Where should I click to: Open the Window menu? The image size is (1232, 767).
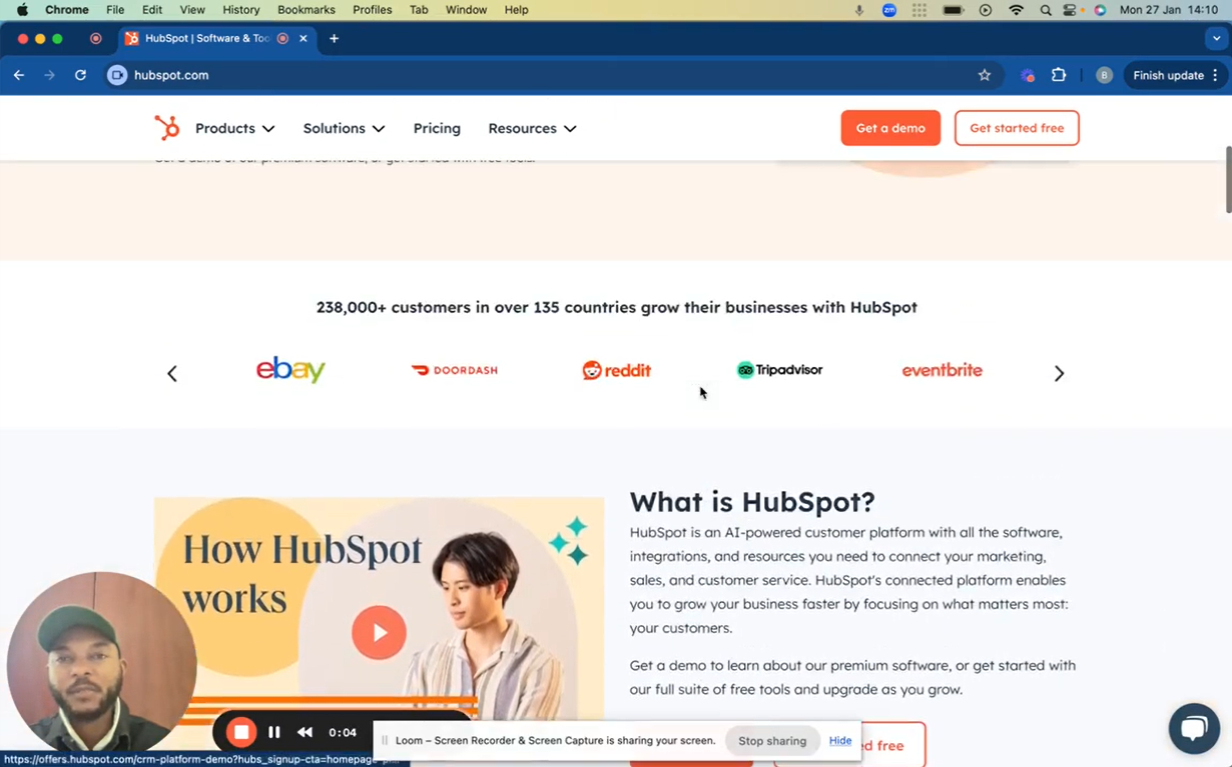coord(466,10)
